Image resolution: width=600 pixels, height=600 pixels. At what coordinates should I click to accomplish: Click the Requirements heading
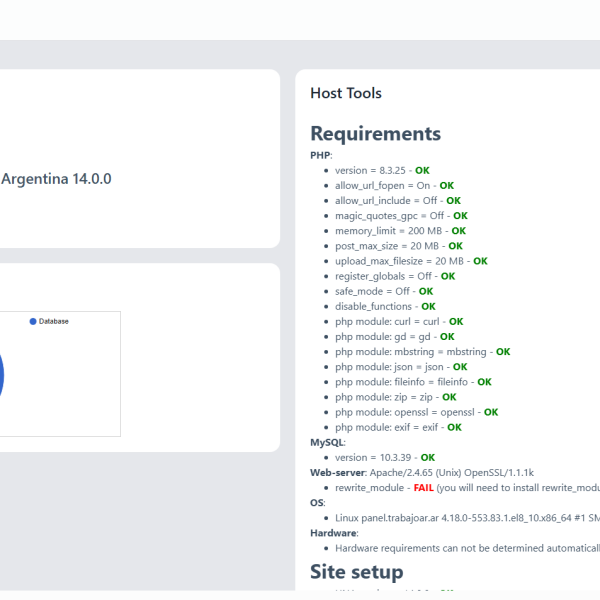coord(375,133)
